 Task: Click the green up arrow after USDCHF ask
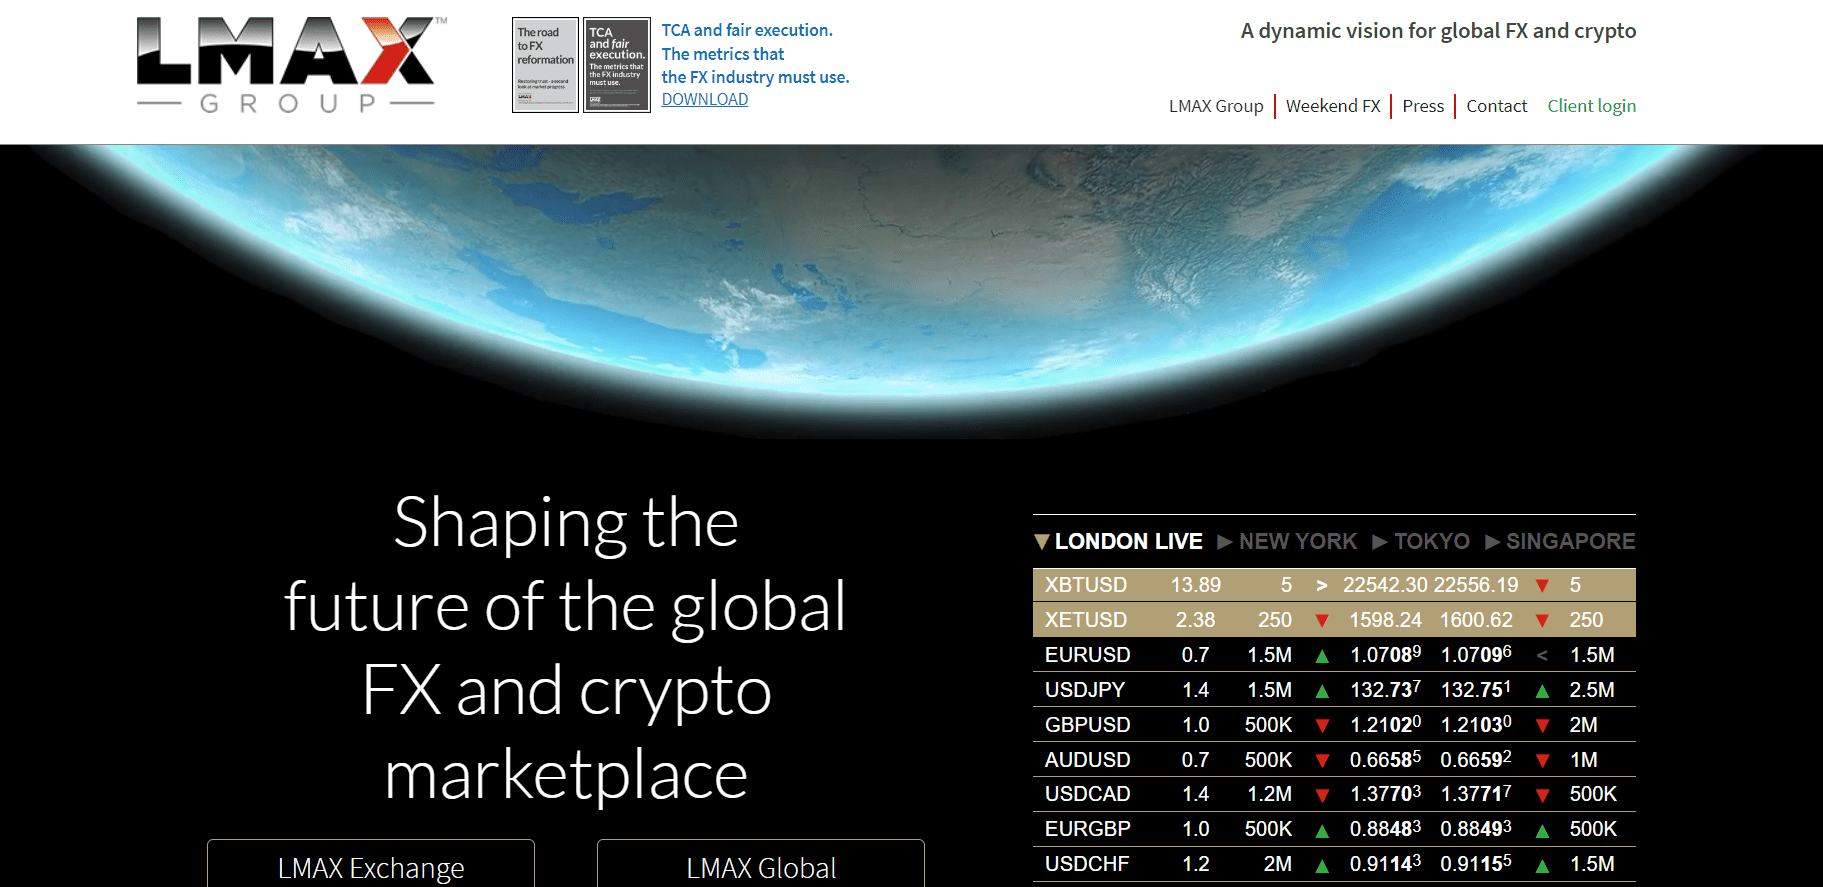[x=1542, y=865]
